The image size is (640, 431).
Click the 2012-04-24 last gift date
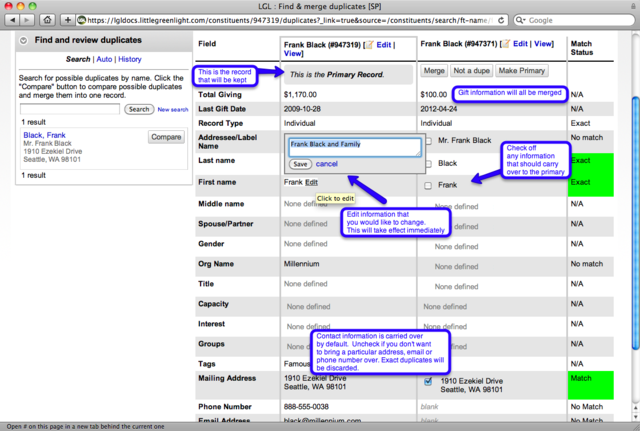pyautogui.click(x=439, y=109)
